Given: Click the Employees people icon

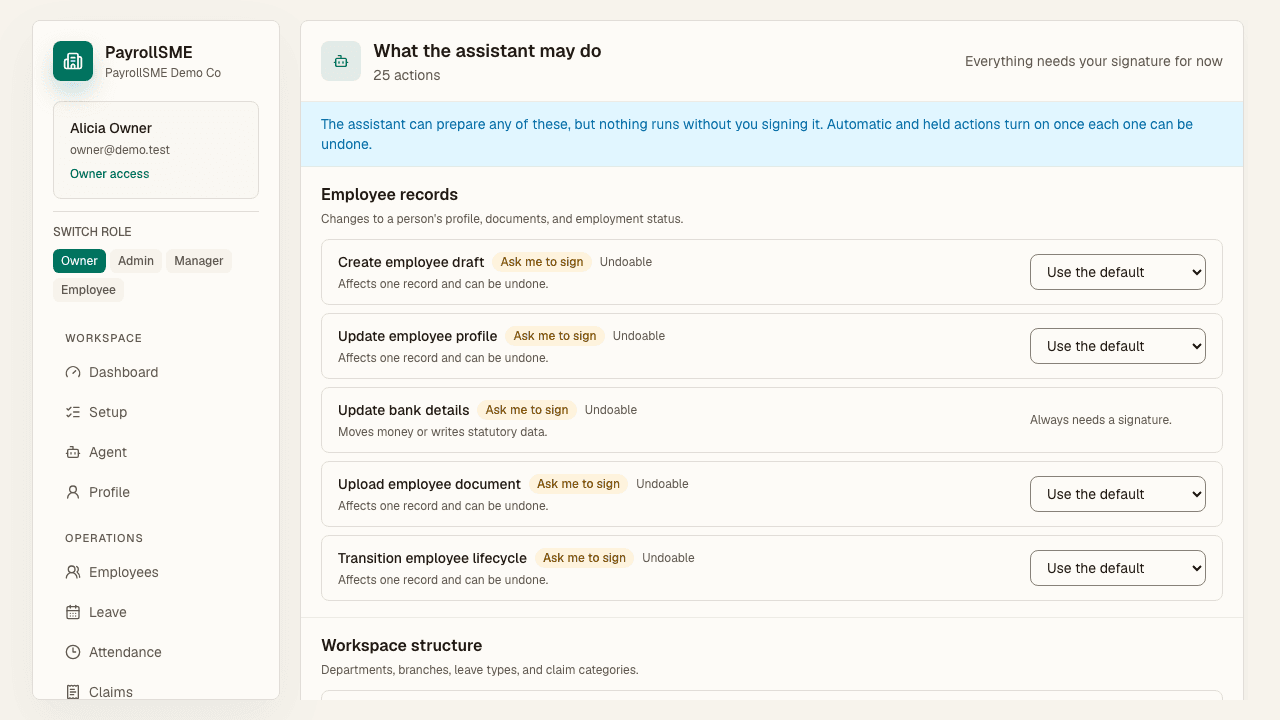Looking at the screenshot, I should (73, 572).
